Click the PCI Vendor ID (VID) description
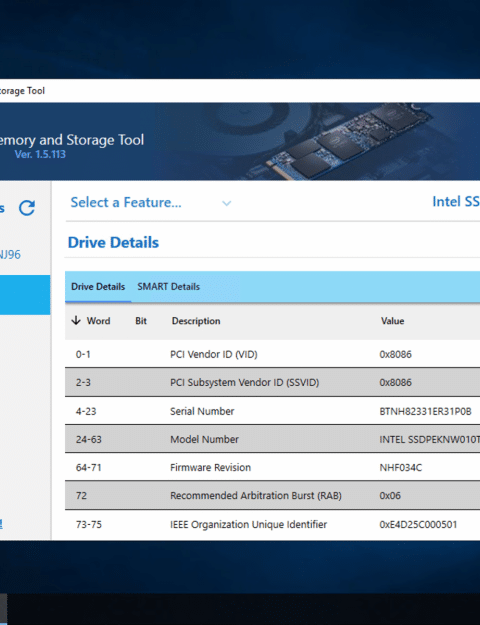480x625 pixels. (214, 354)
